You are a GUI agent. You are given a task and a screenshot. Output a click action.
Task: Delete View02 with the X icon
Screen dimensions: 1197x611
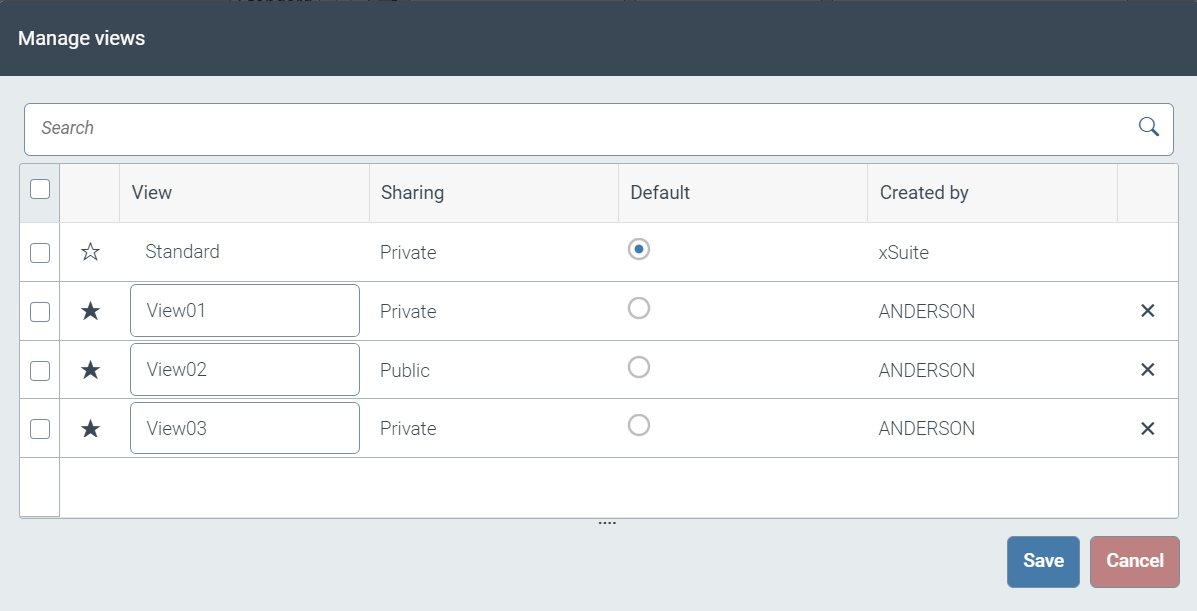click(x=1147, y=370)
